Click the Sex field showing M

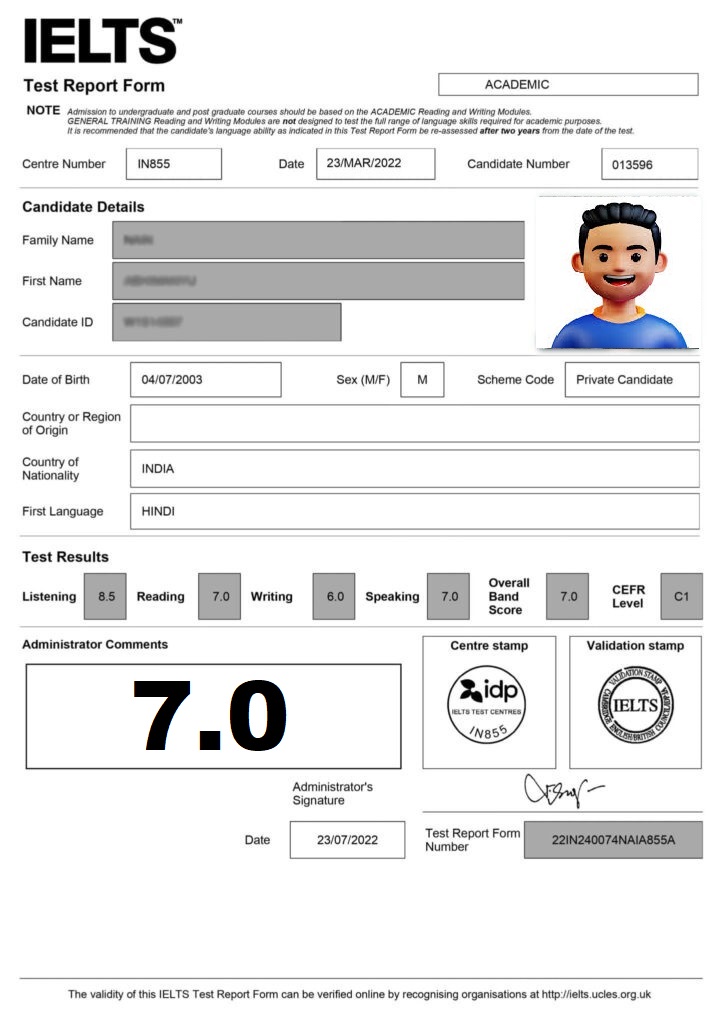click(422, 380)
